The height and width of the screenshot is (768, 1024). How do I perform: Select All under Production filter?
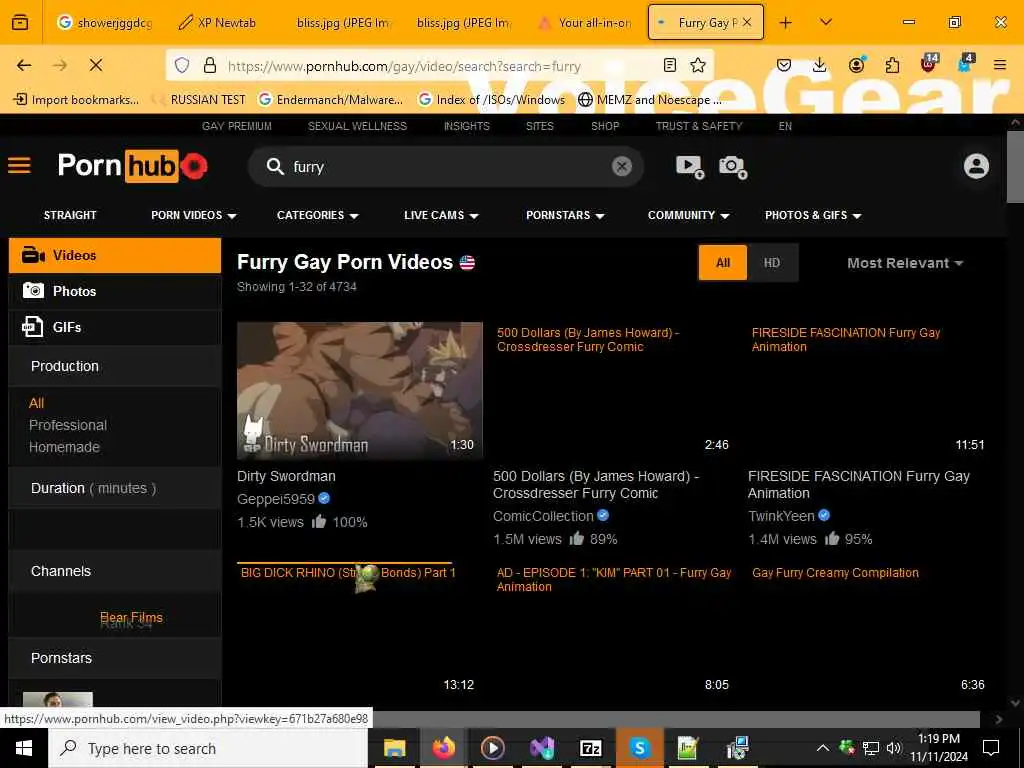click(x=37, y=403)
